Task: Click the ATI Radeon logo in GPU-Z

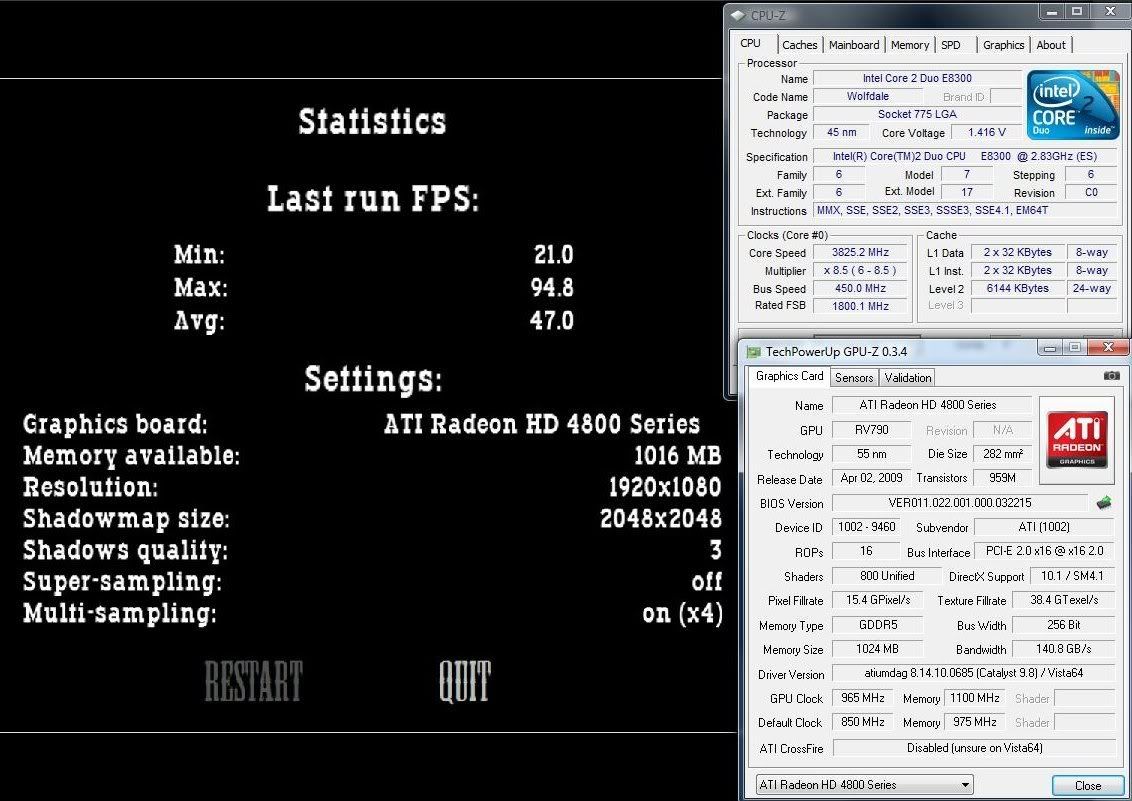Action: coord(1076,439)
